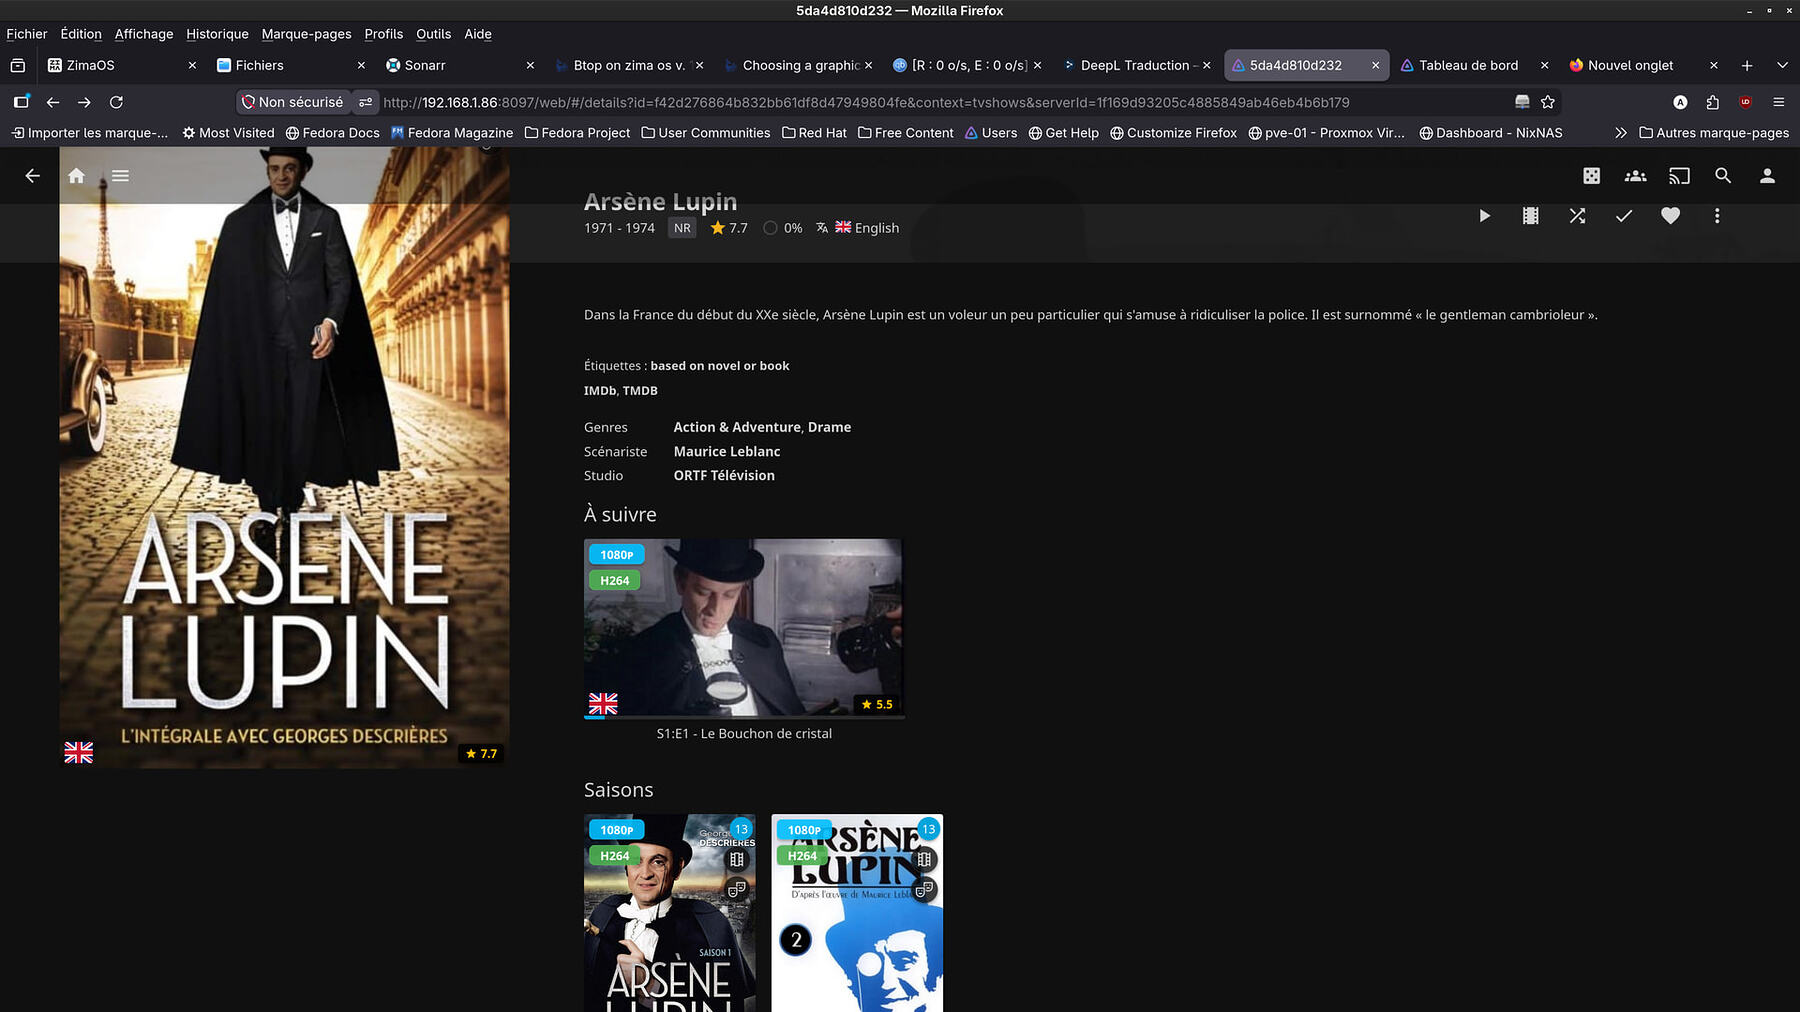The height and width of the screenshot is (1012, 1800).
Task: Play the Arsène Lupin series
Action: [x=1484, y=216]
